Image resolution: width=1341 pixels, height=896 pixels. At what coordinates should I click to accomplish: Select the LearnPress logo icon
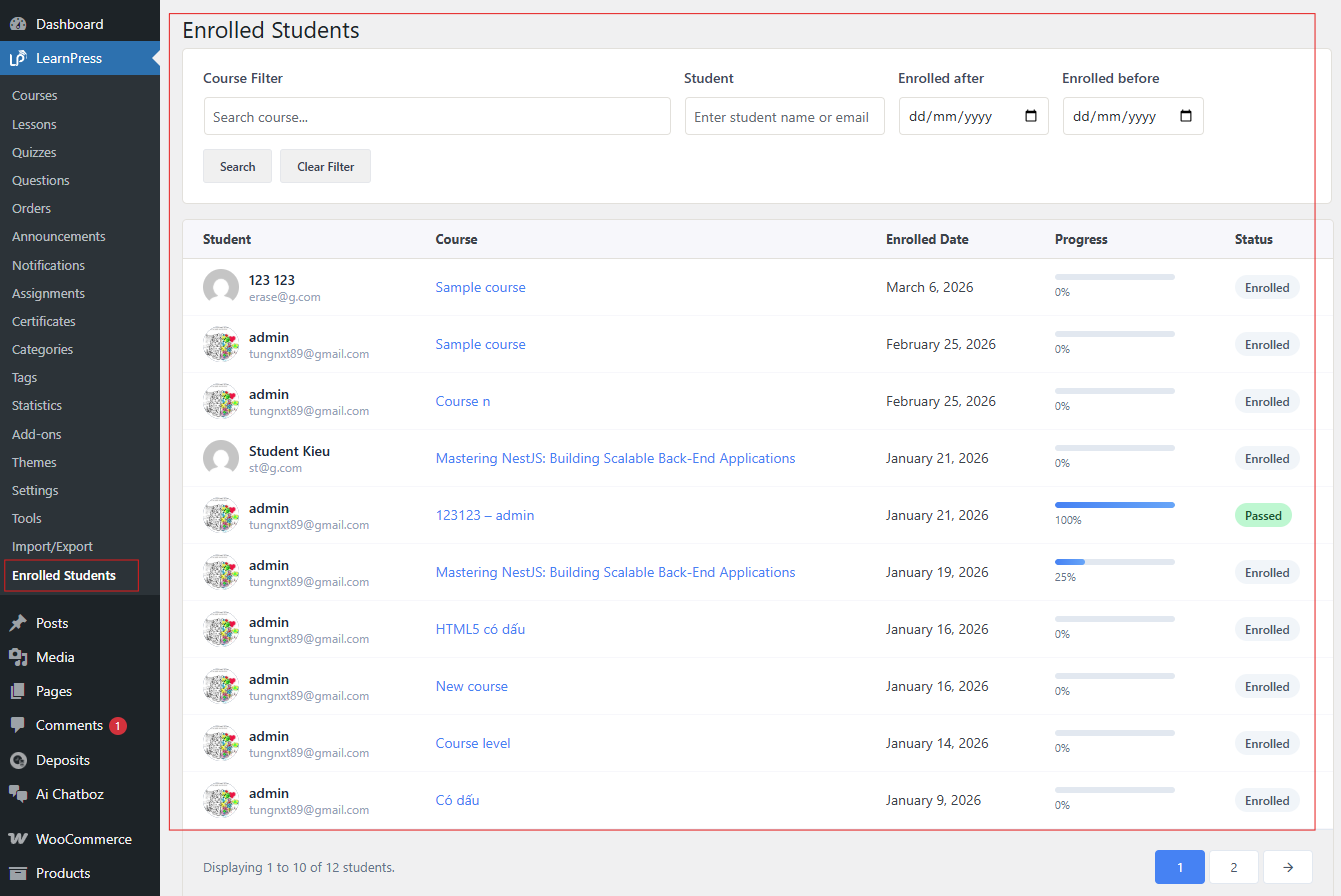17,58
